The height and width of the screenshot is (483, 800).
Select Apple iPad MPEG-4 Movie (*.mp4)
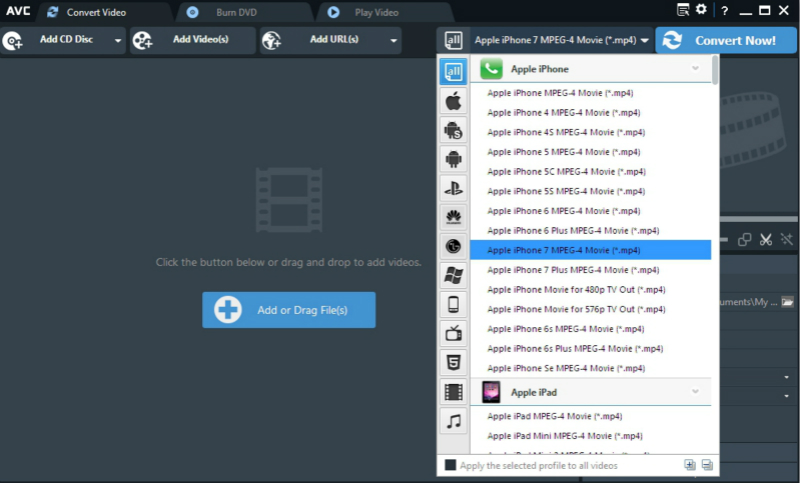pyautogui.click(x=590, y=416)
